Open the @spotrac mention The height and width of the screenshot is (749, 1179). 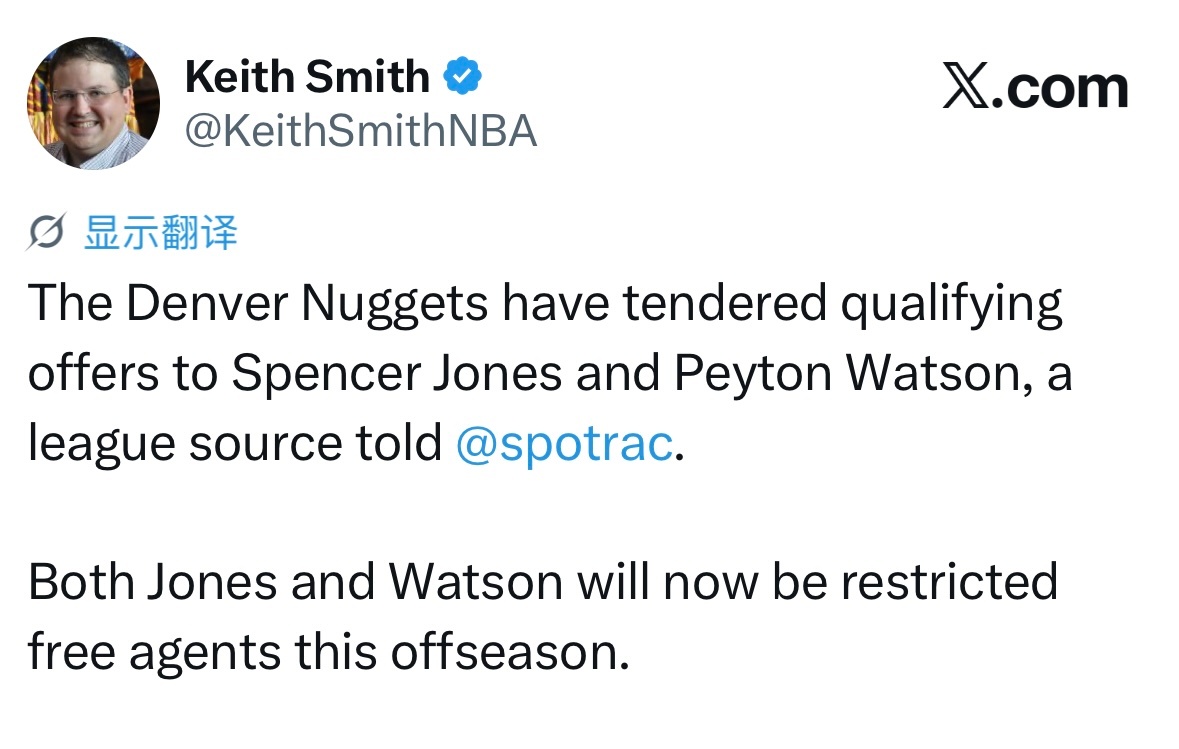564,443
